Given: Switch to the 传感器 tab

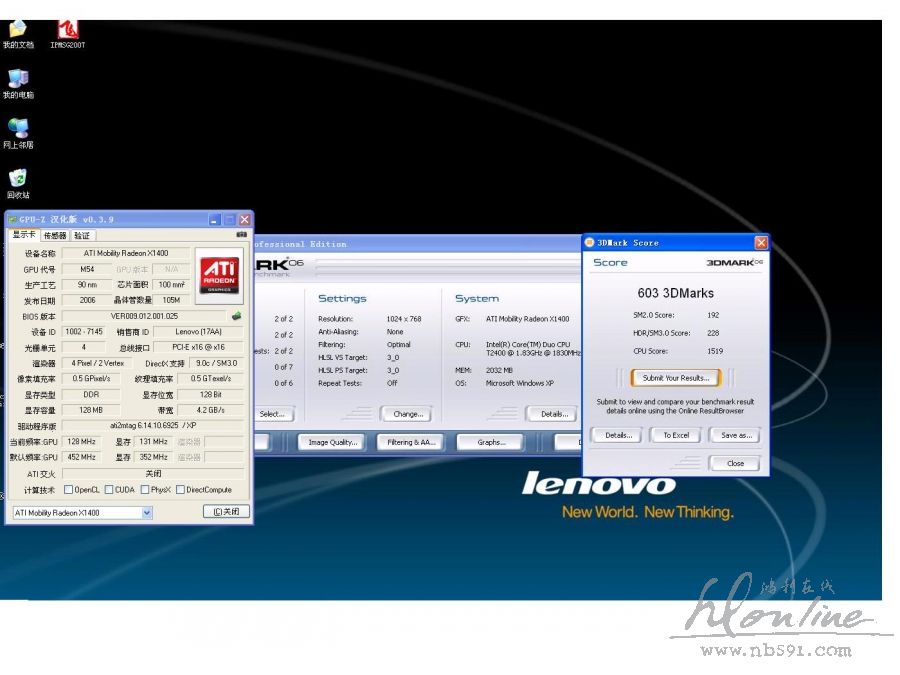Looking at the screenshot, I should [54, 235].
